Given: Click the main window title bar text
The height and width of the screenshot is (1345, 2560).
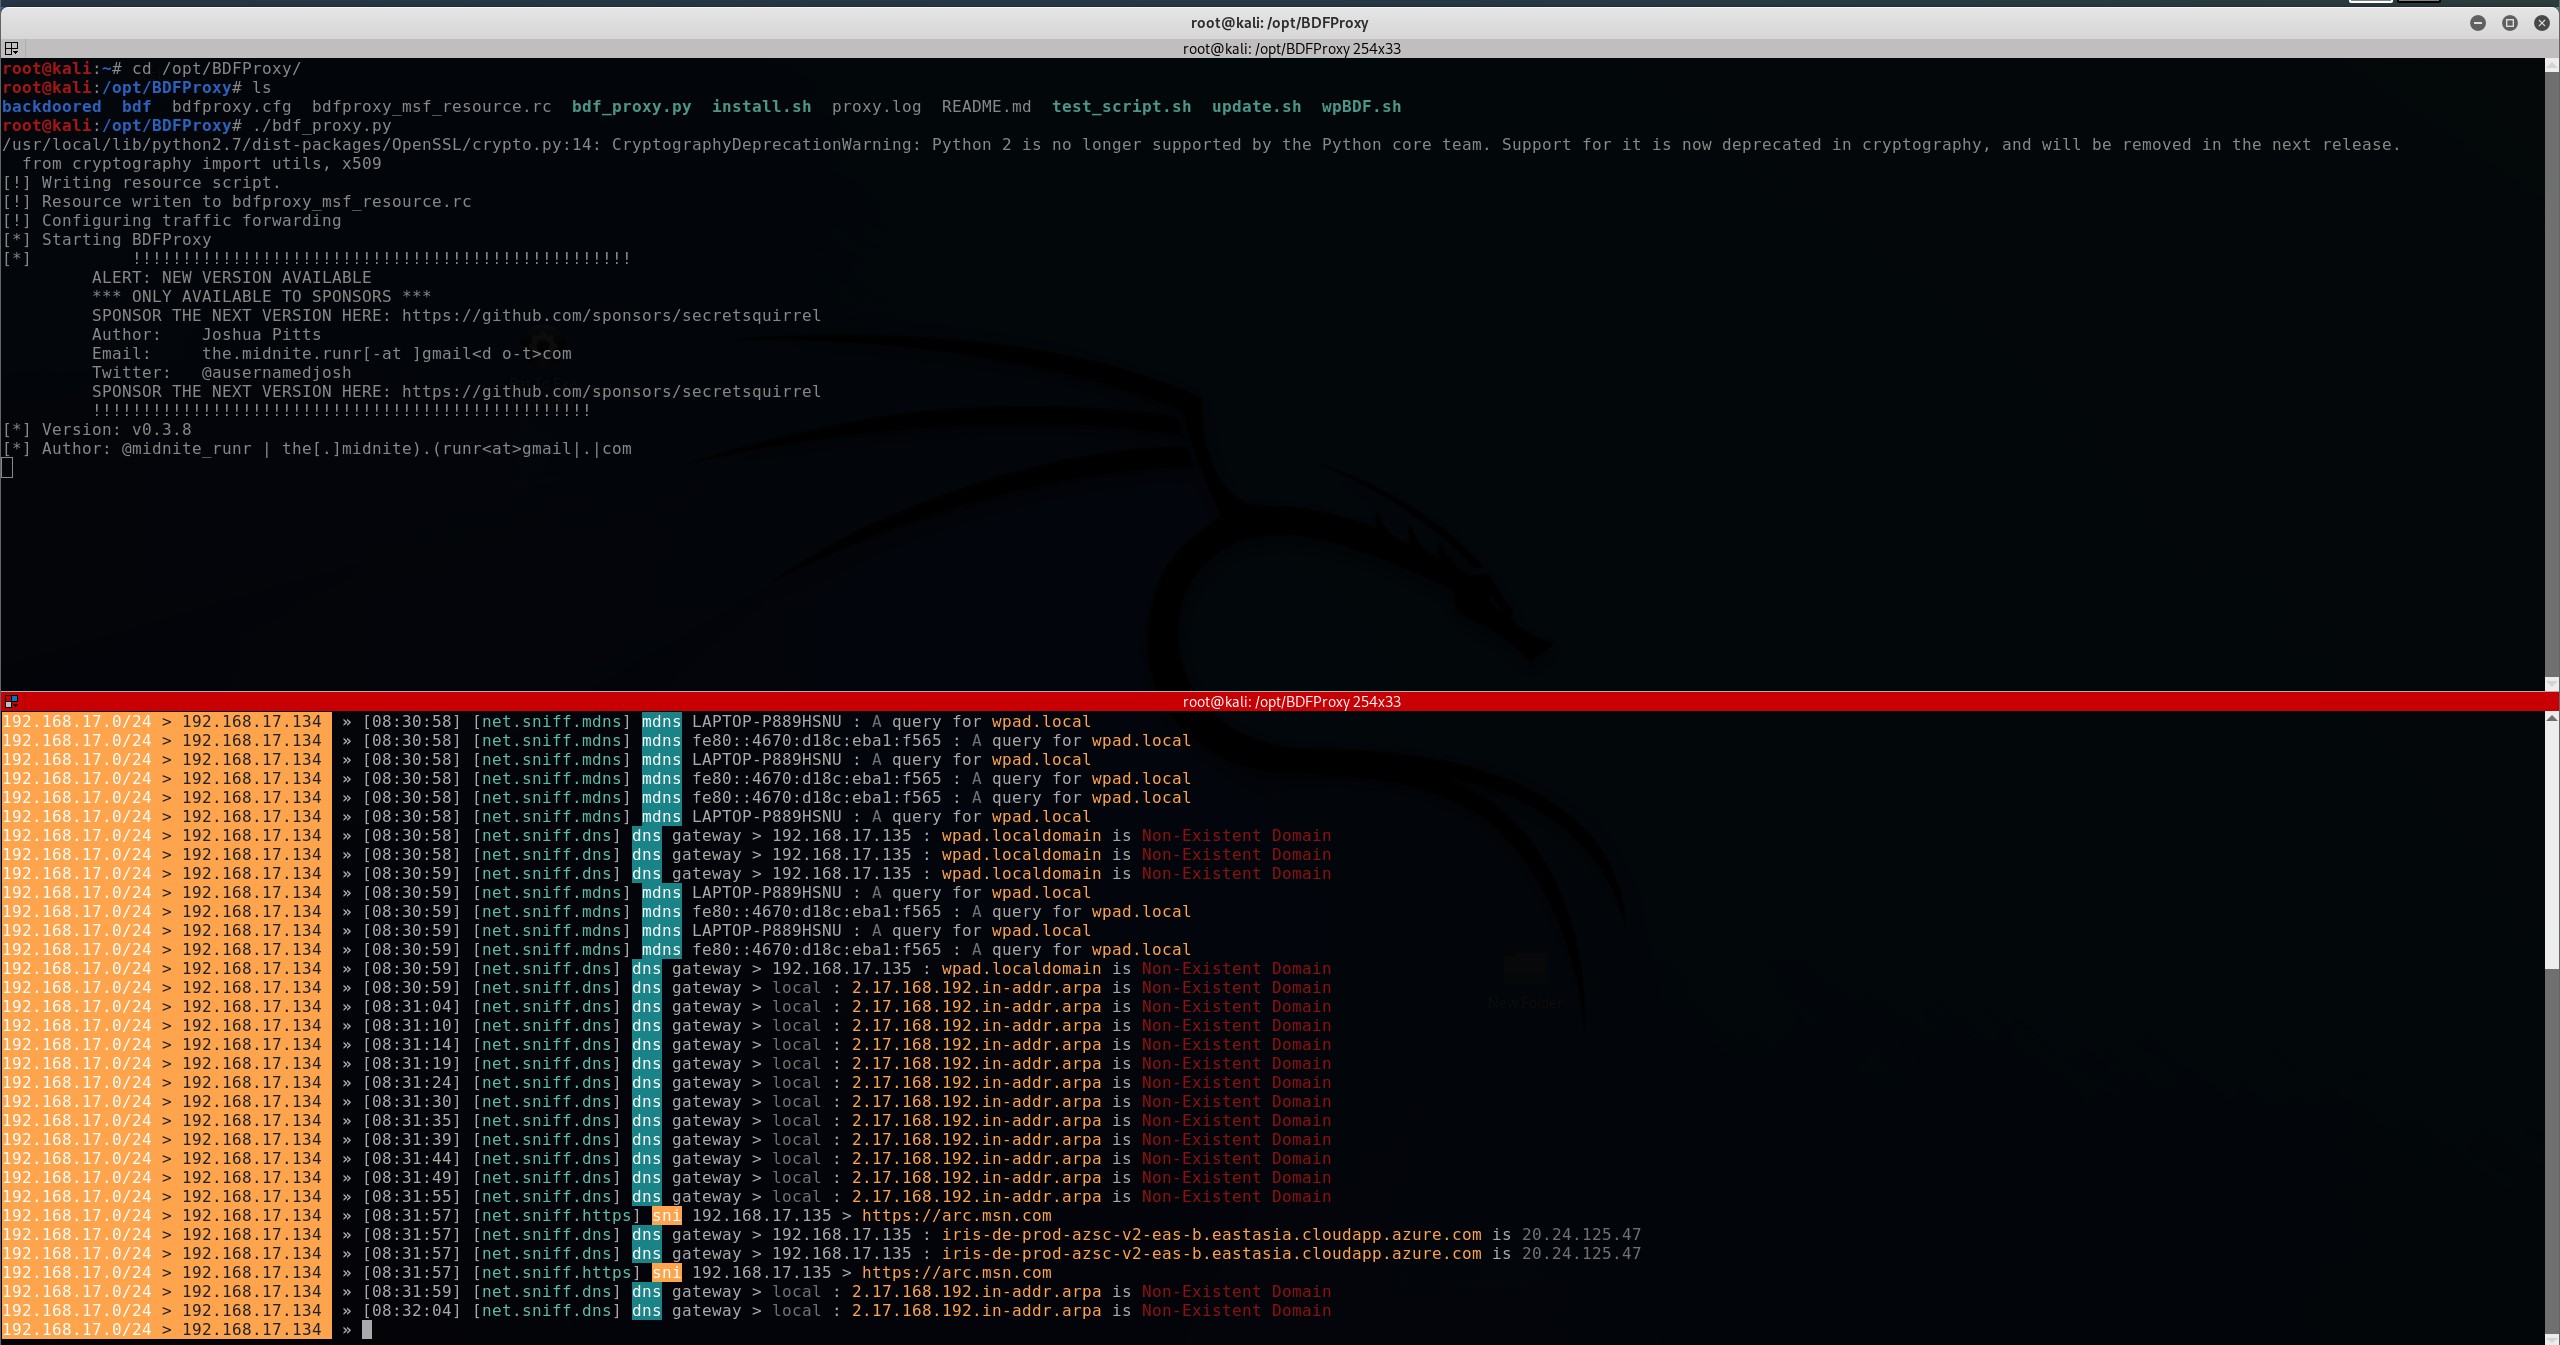Looking at the screenshot, I should [x=1279, y=23].
